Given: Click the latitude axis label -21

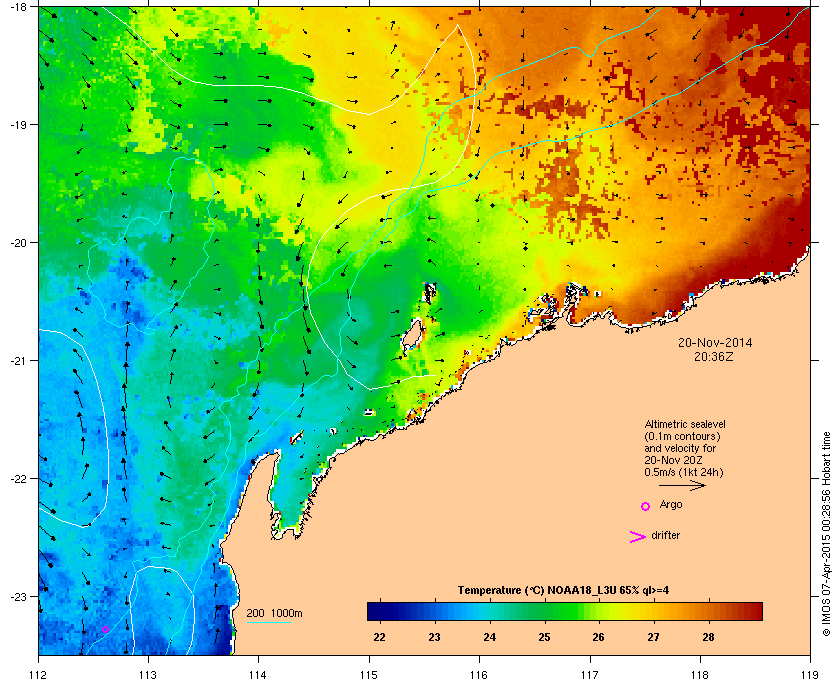Looking at the screenshot, I should pos(18,360).
